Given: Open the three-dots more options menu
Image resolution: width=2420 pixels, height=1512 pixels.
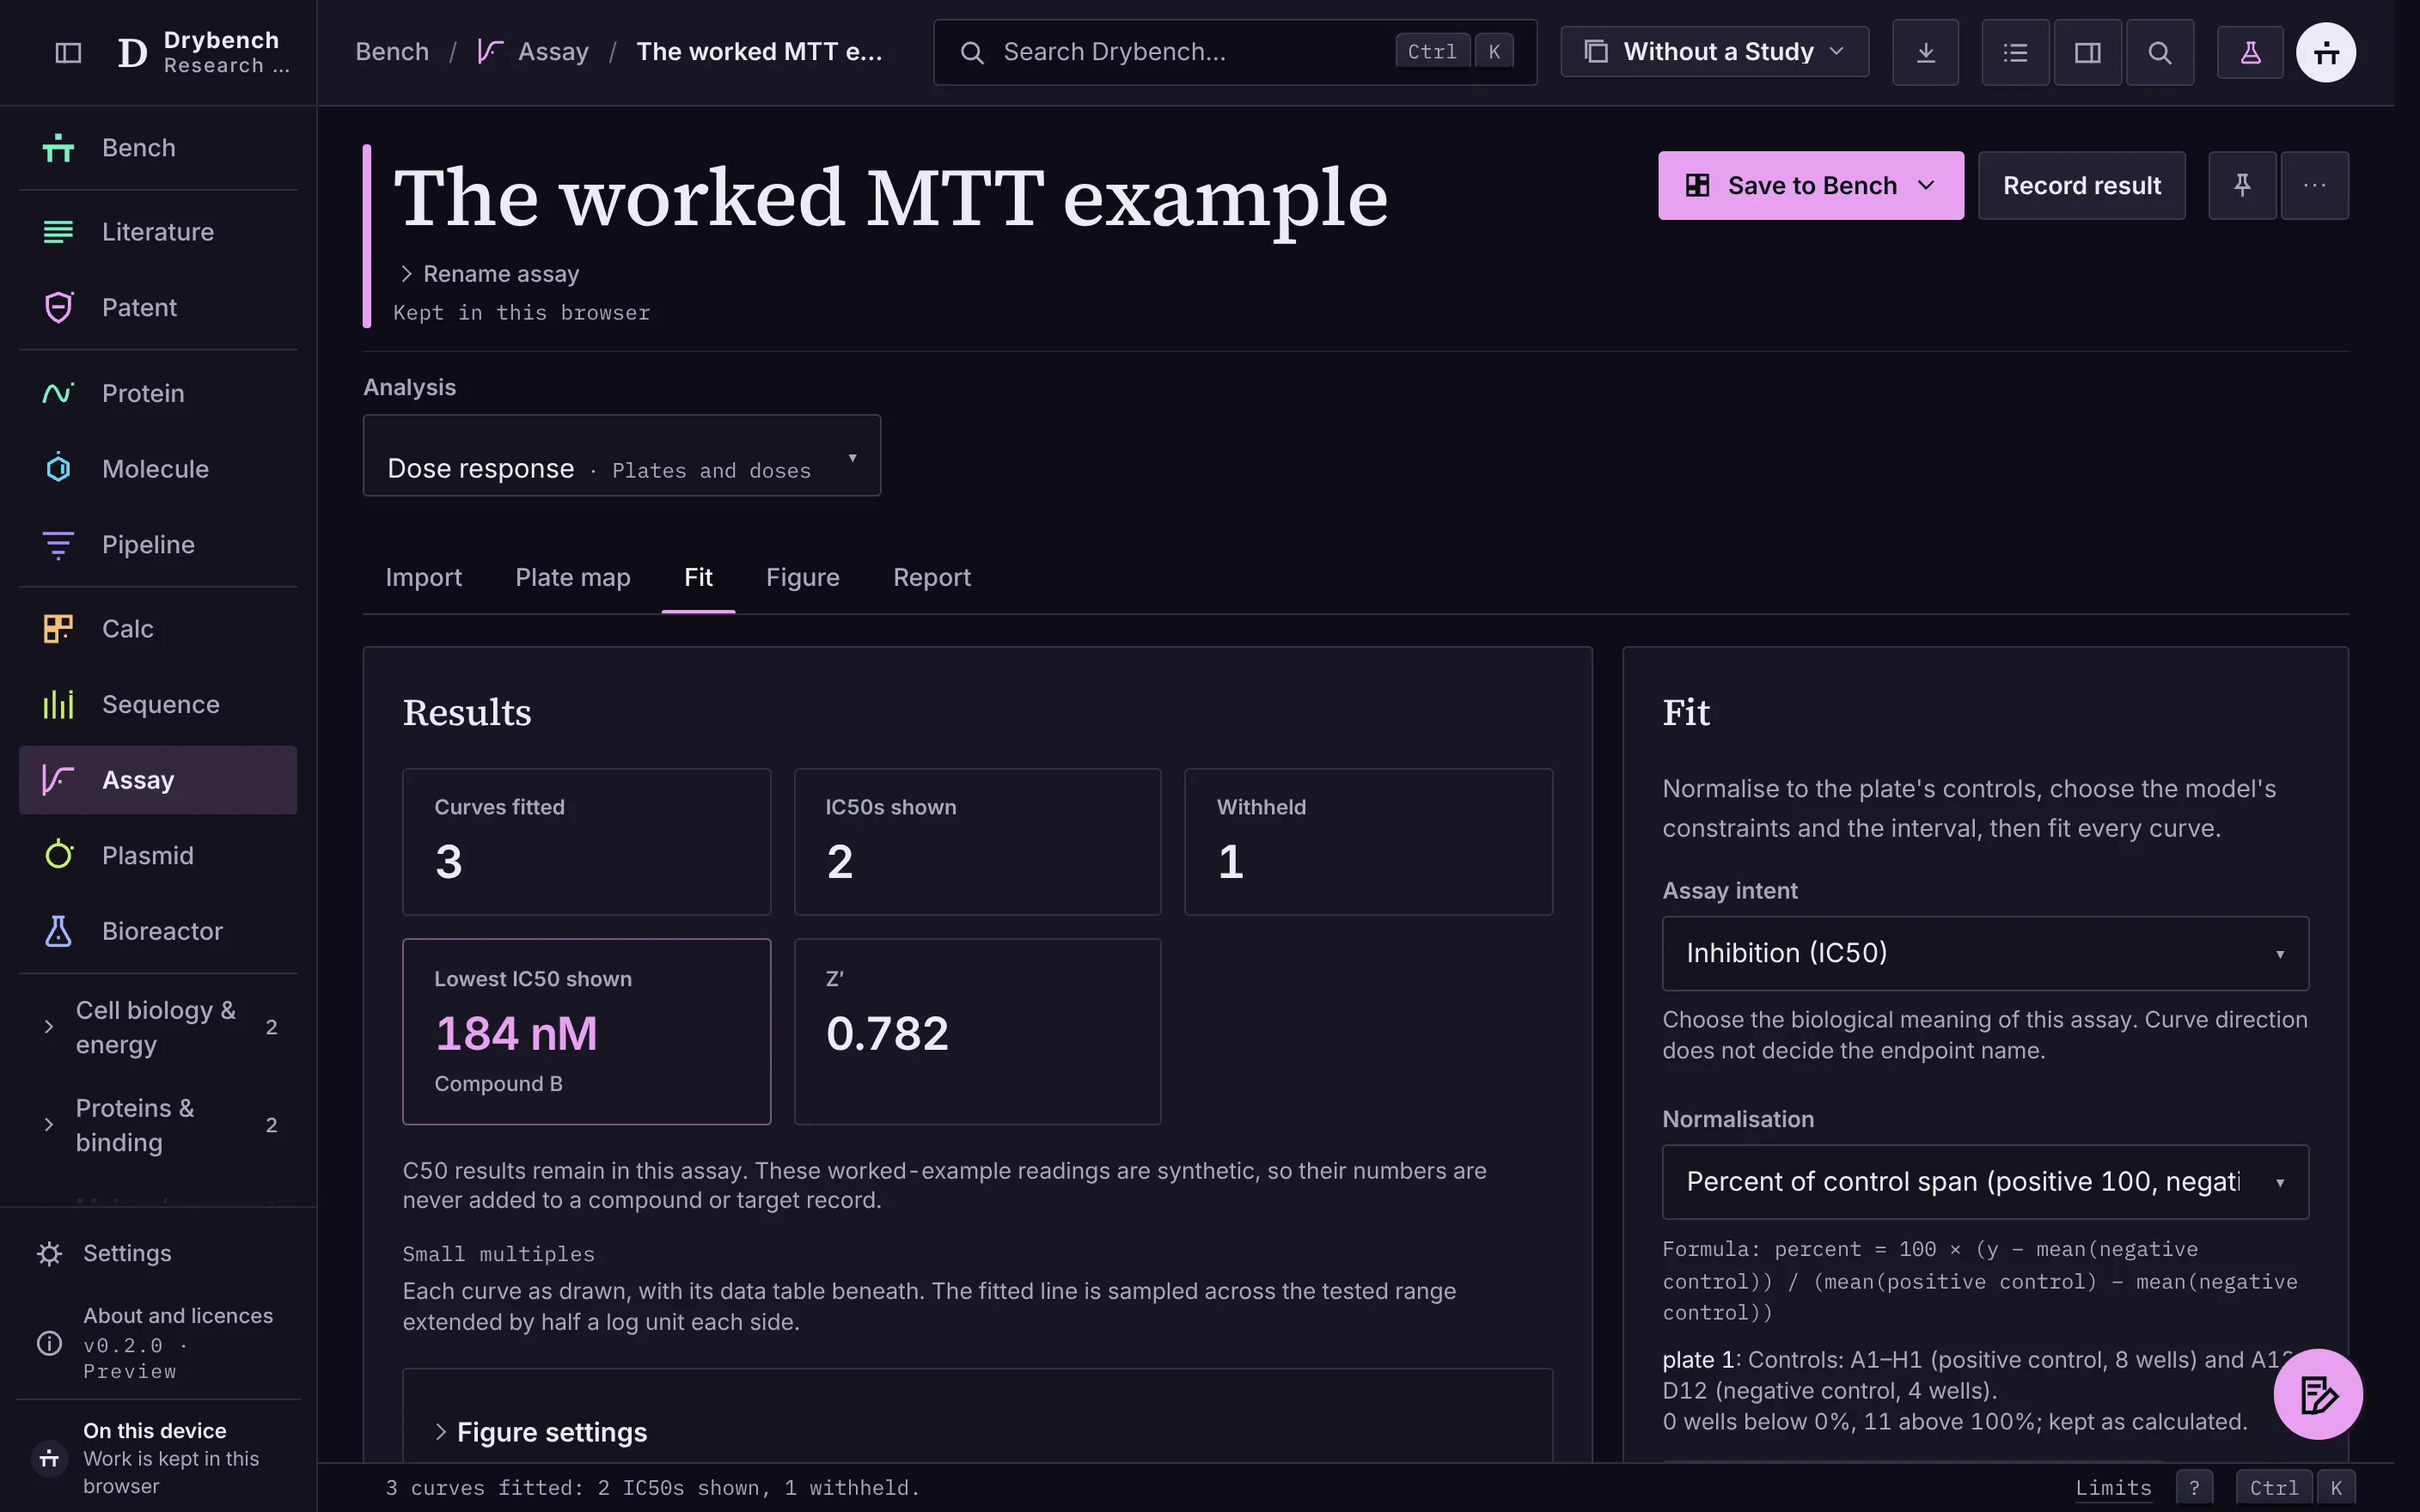Looking at the screenshot, I should click(2314, 185).
